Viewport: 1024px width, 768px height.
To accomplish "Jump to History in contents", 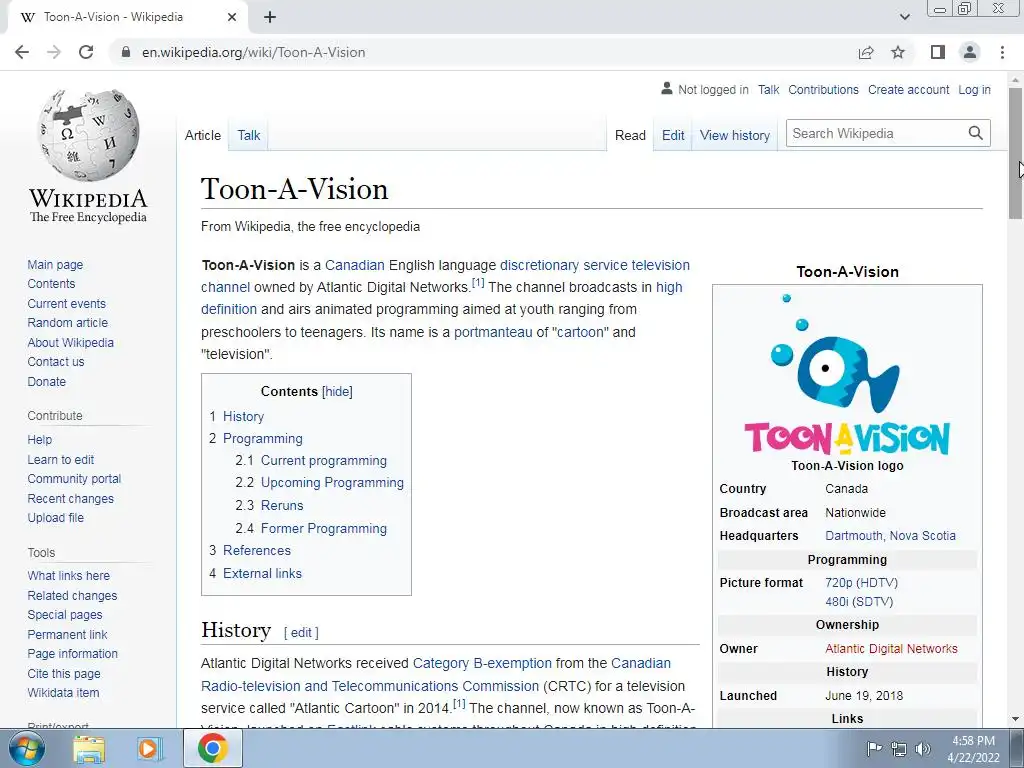I will [236, 417].
